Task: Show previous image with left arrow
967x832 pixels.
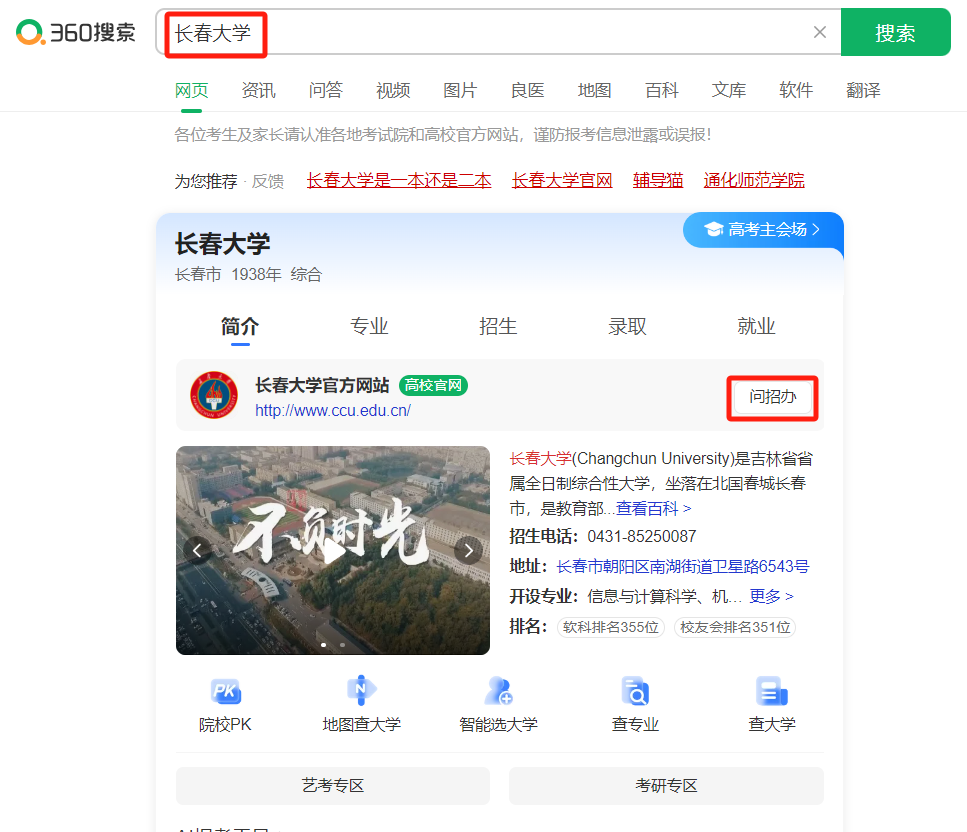Action: [x=197, y=550]
